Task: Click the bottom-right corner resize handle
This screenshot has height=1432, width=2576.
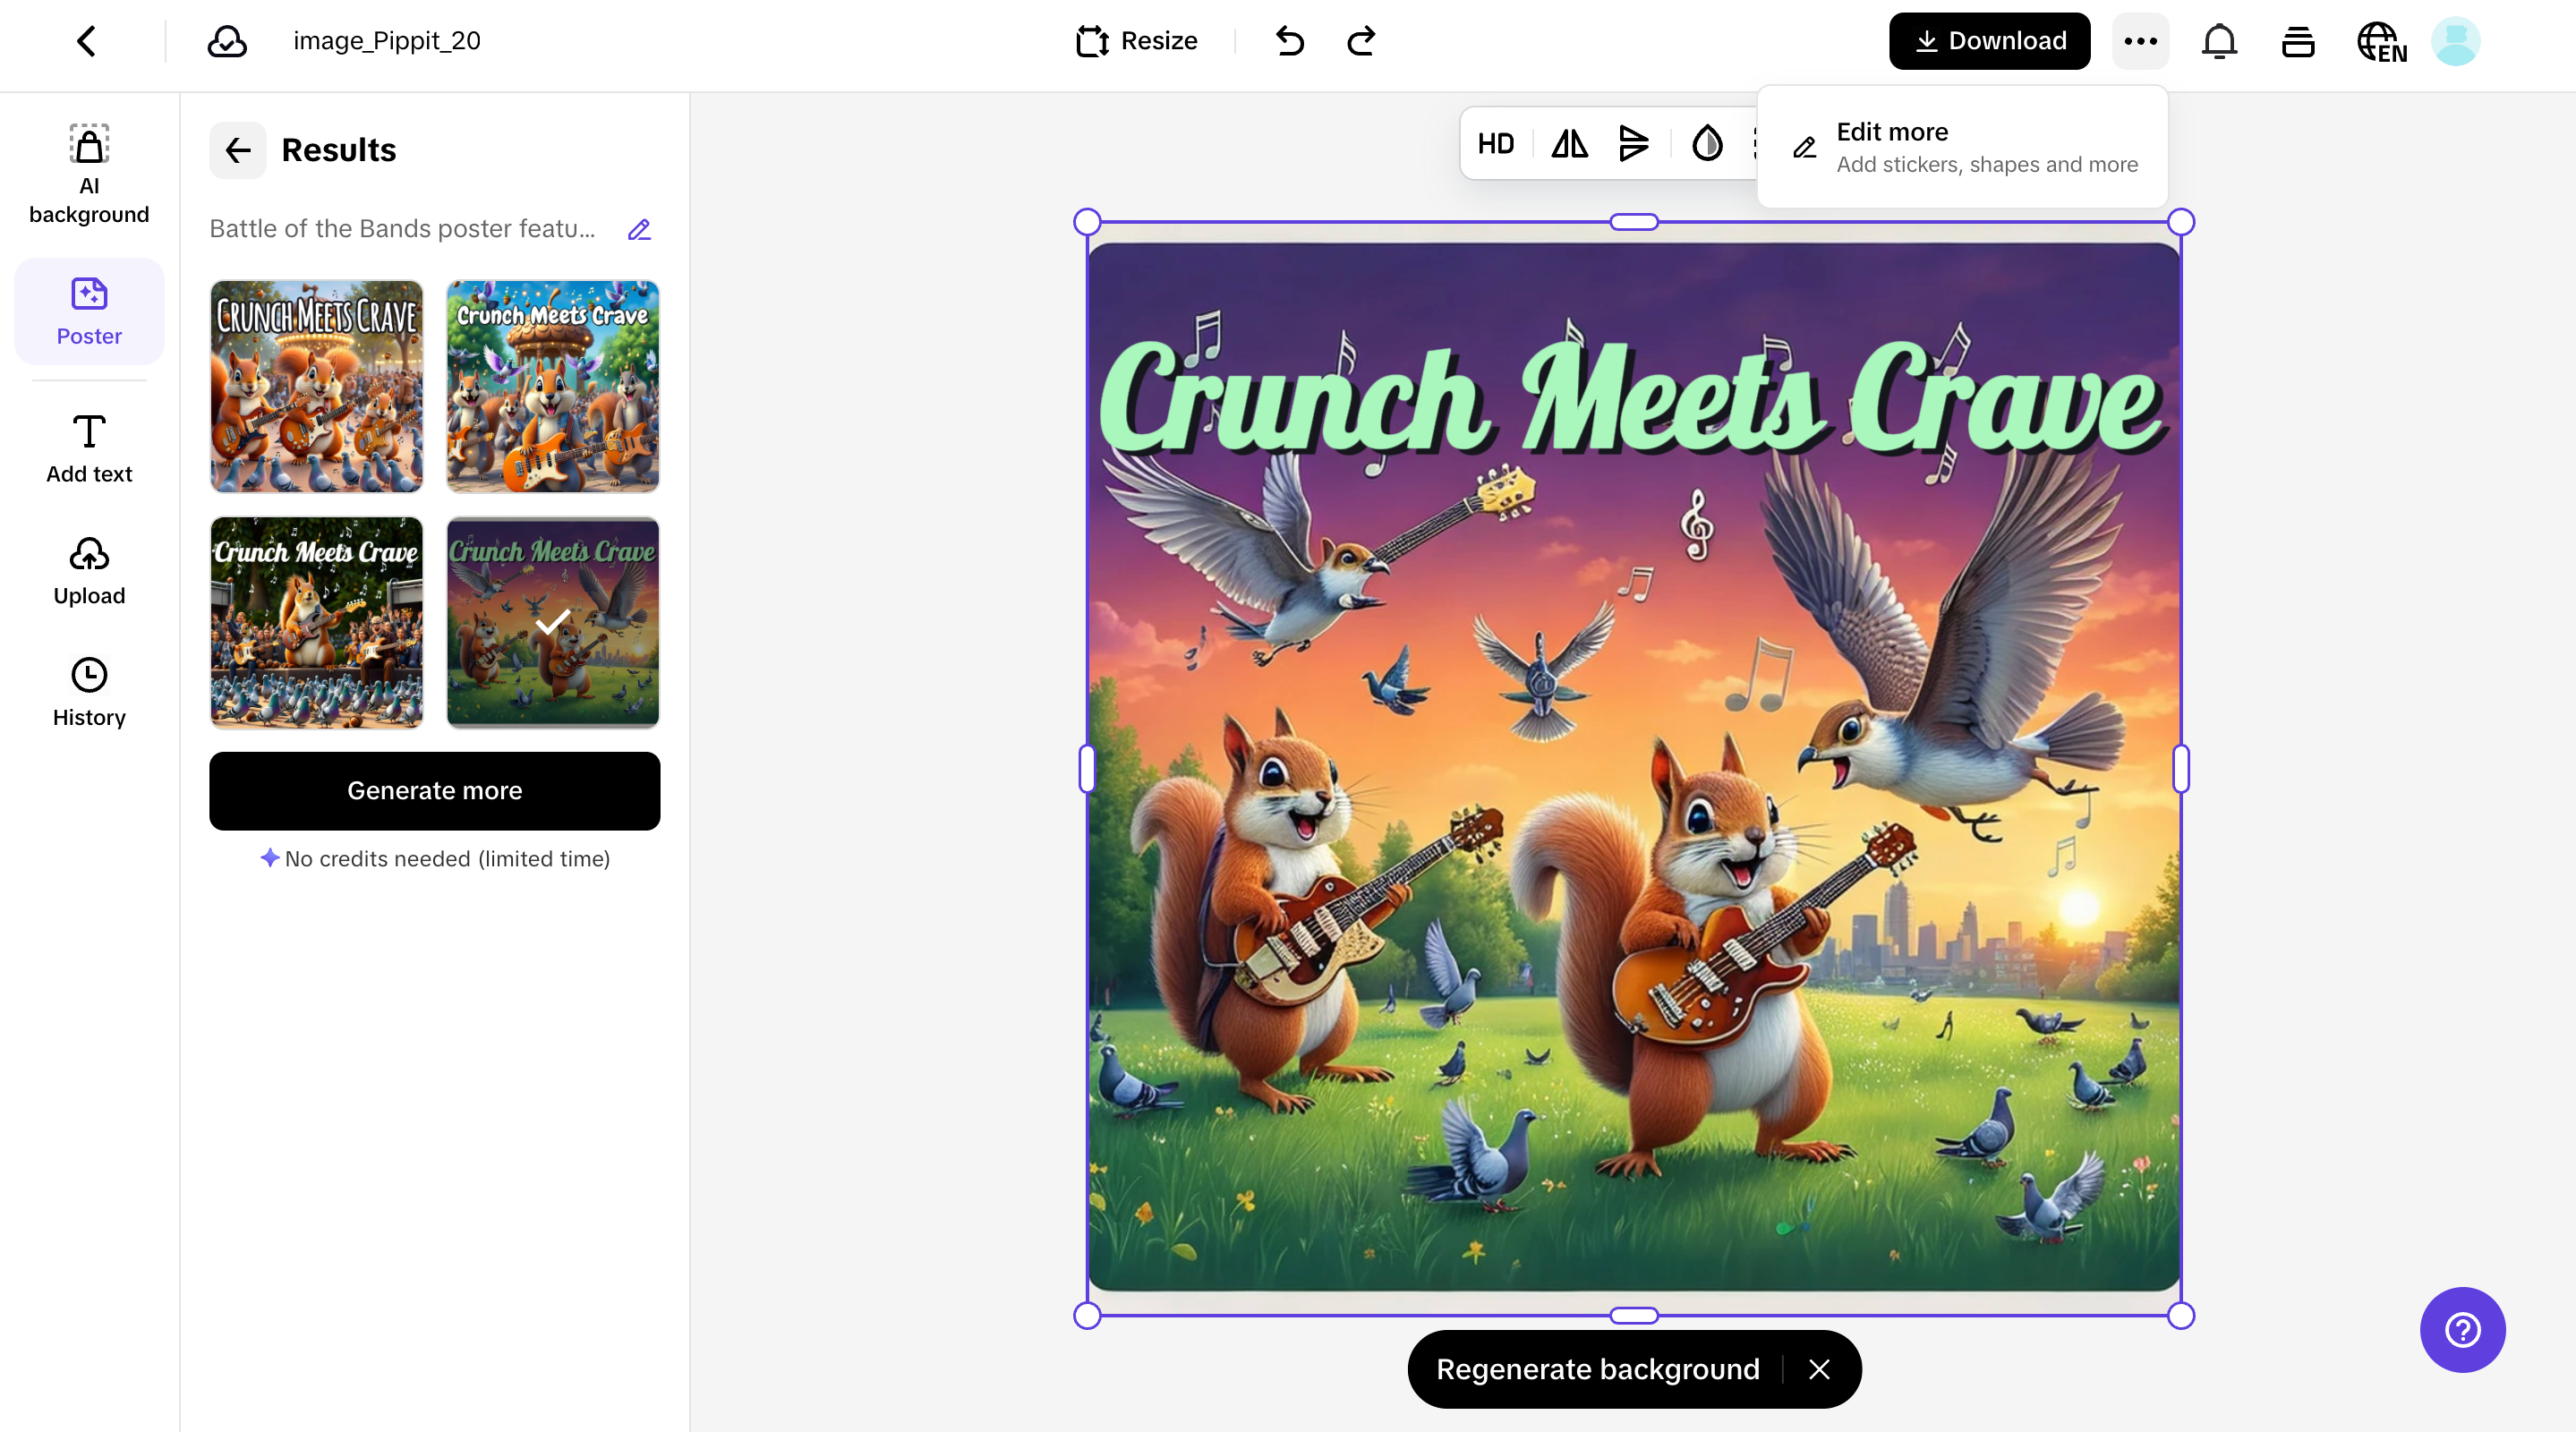Action: pyautogui.click(x=2181, y=1315)
